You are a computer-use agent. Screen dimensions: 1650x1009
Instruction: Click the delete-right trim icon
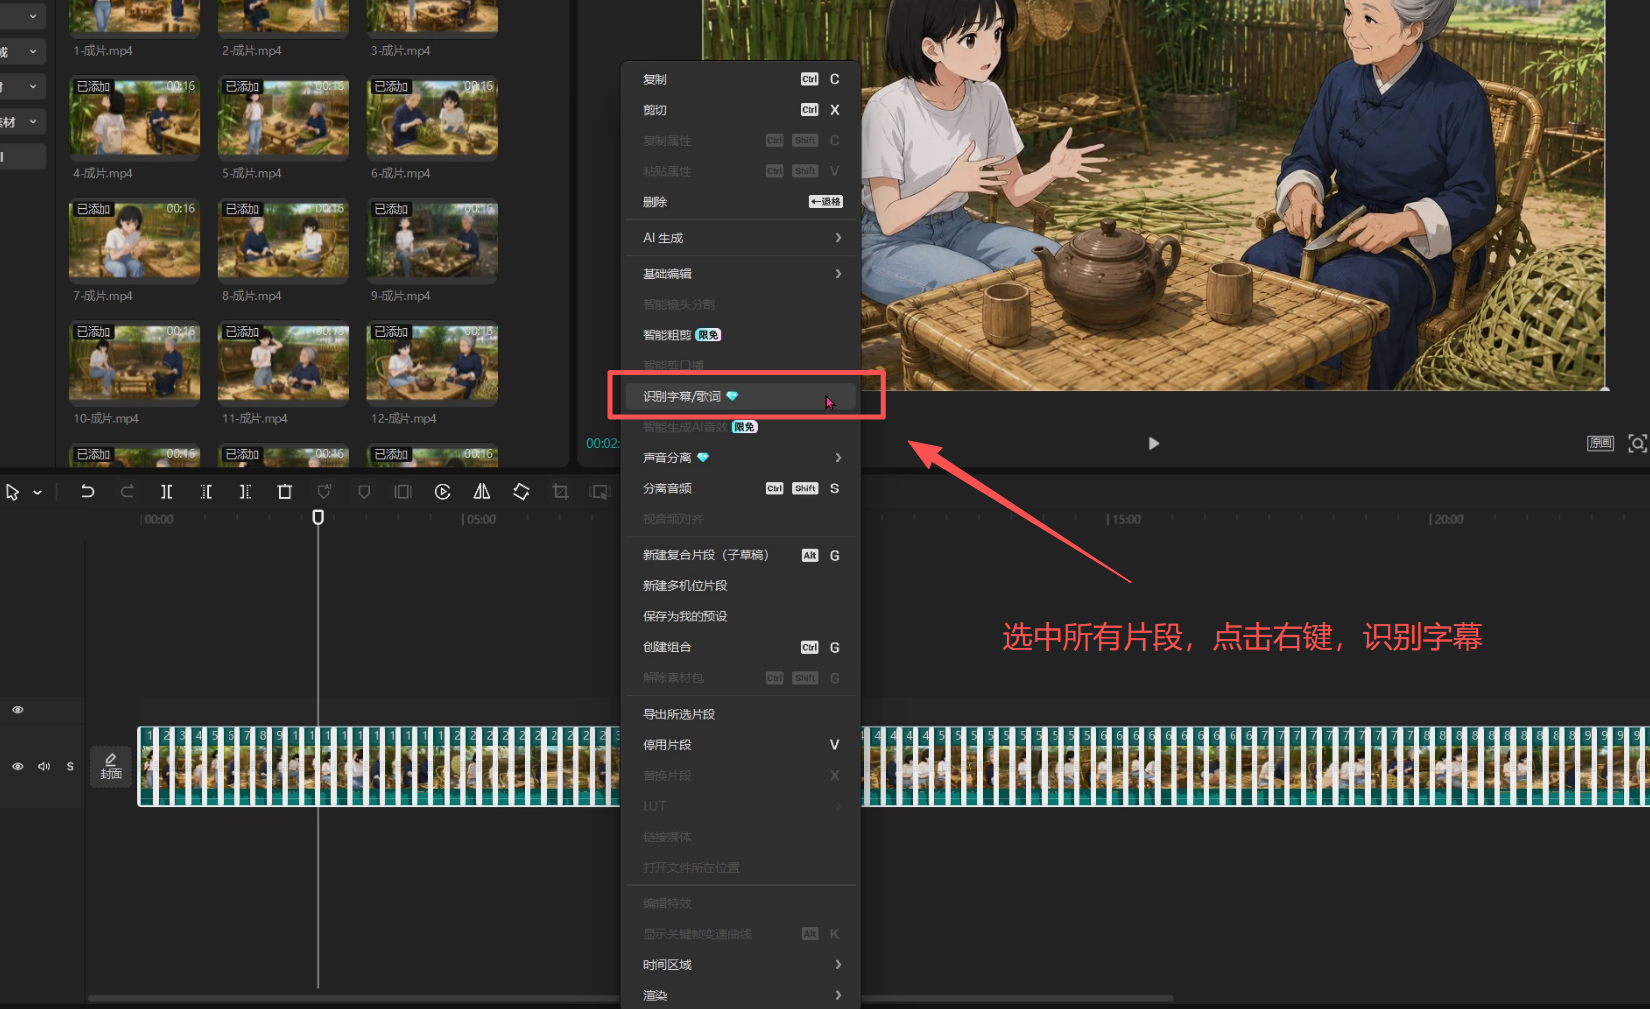[x=245, y=492]
